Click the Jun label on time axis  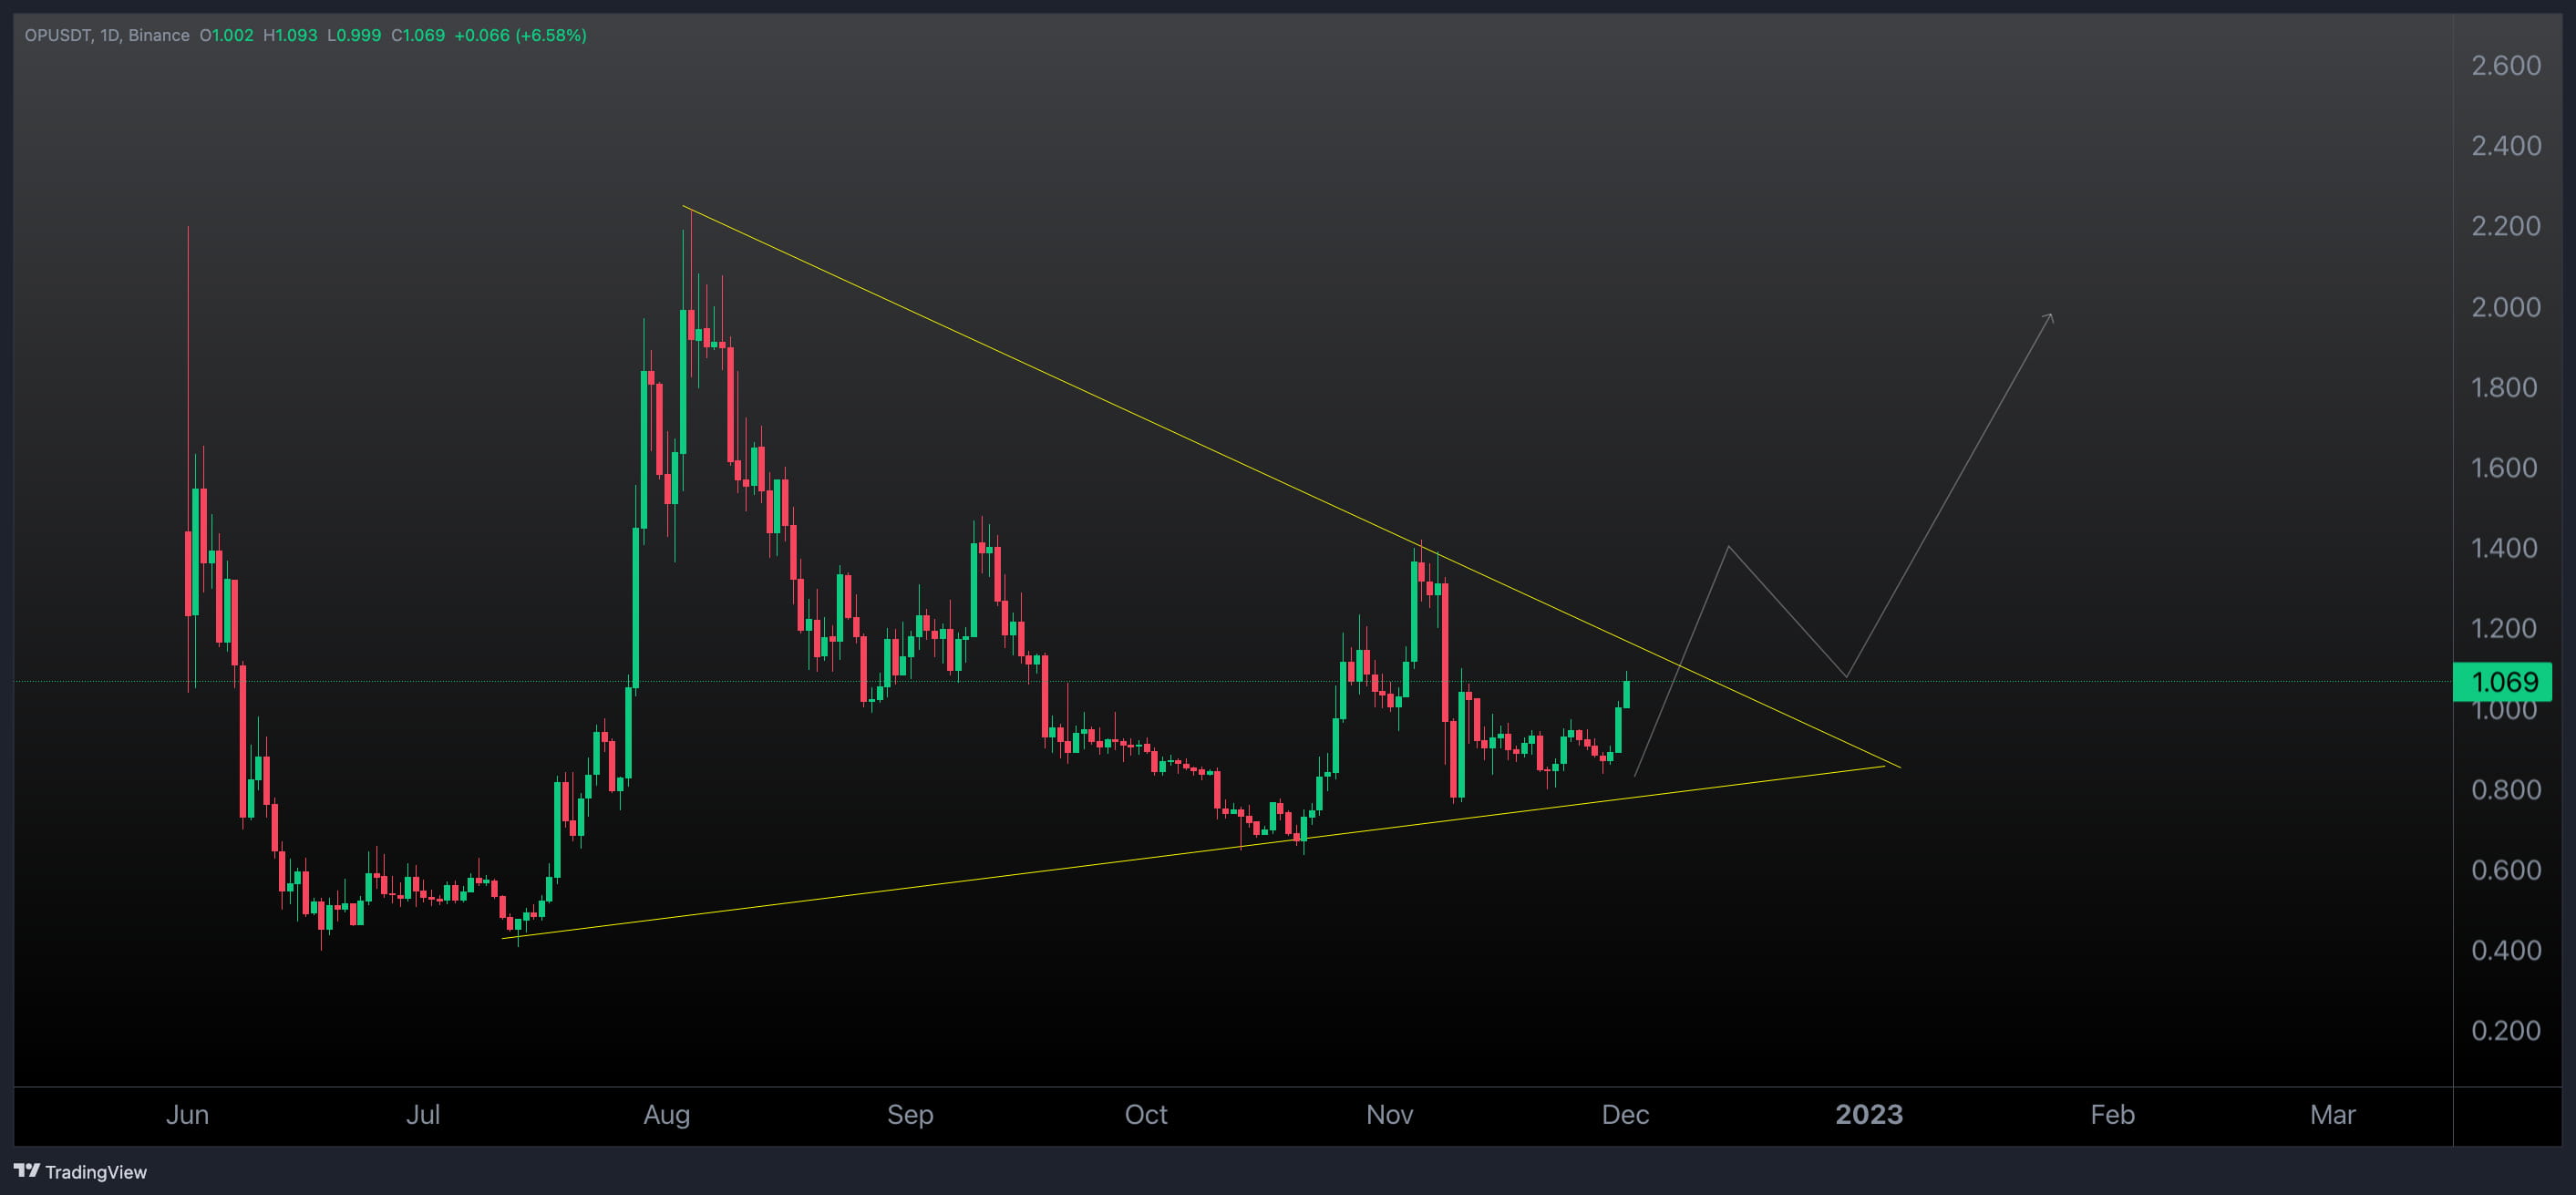(x=187, y=1114)
